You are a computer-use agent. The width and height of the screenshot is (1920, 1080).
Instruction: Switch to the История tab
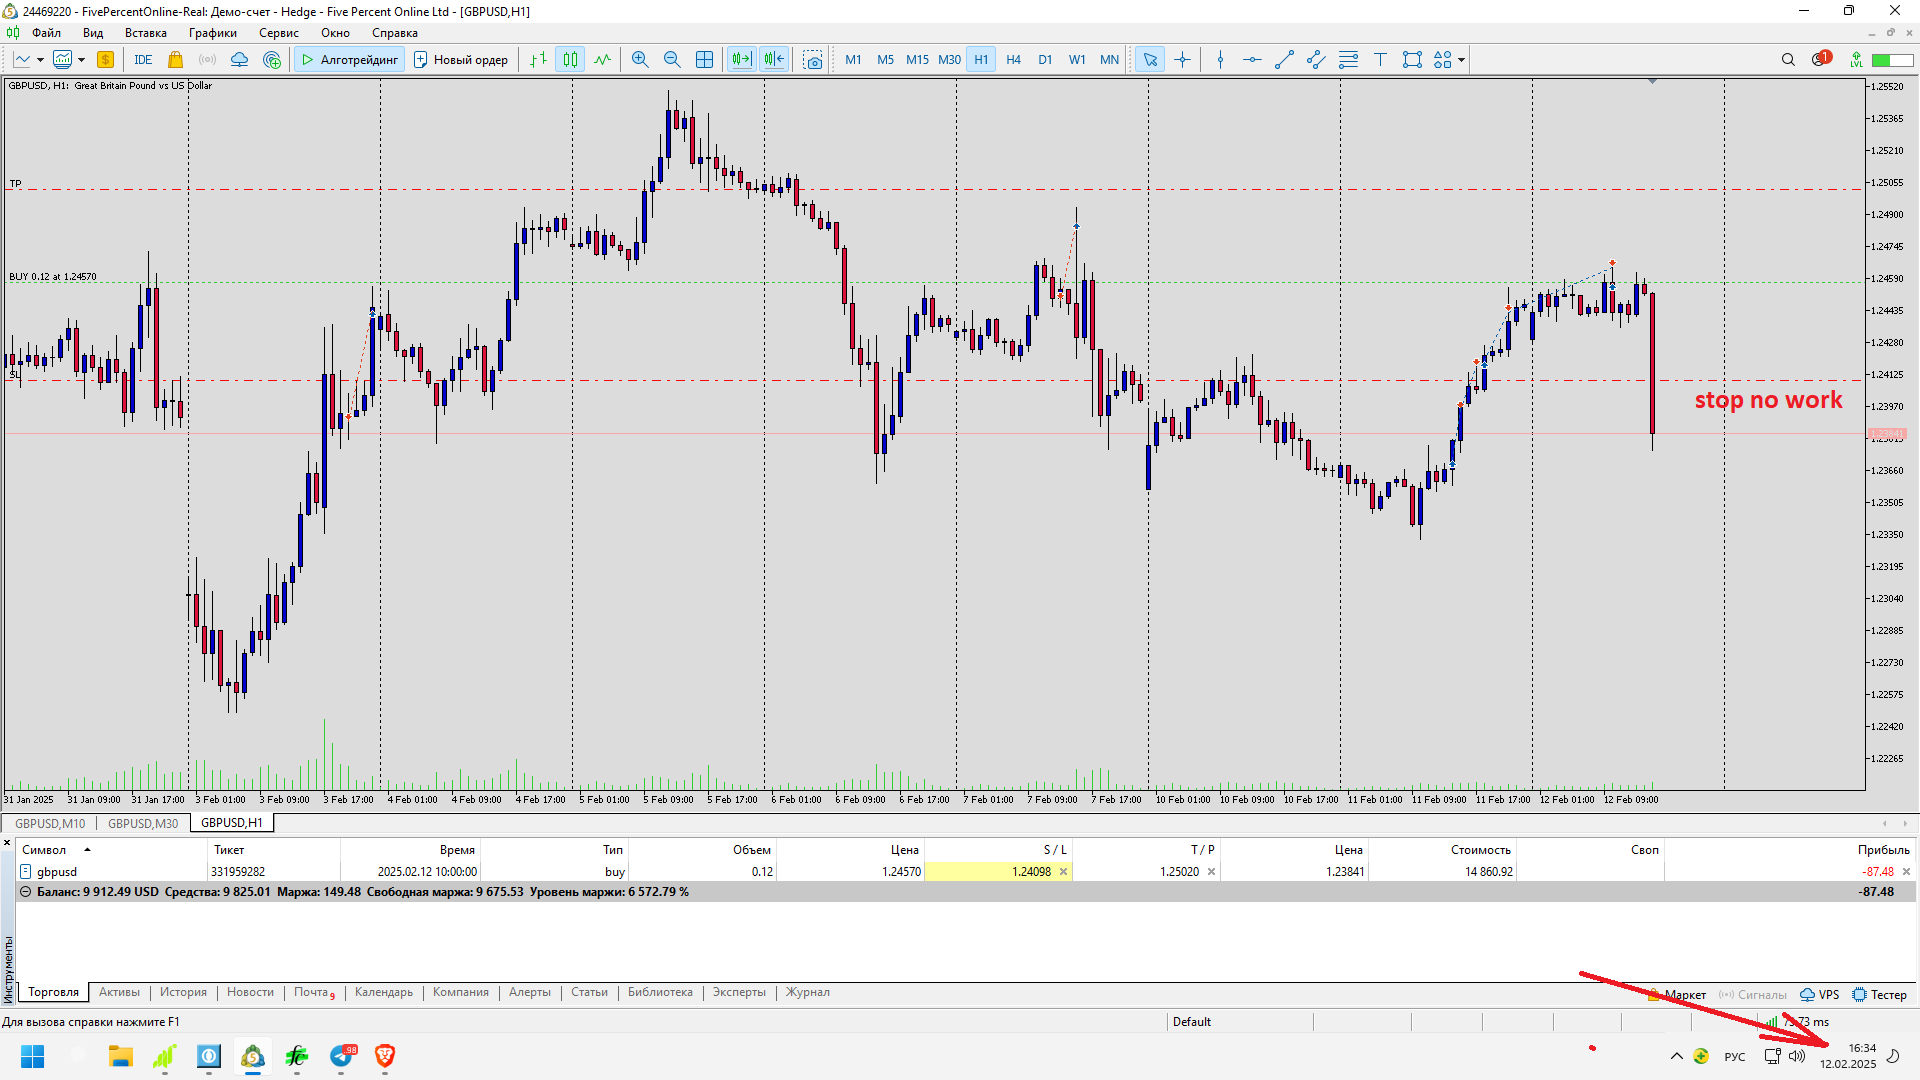coord(183,993)
